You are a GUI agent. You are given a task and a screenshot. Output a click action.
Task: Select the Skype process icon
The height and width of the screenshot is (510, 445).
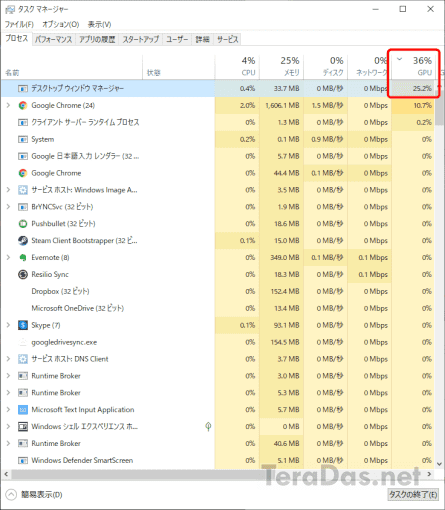coord(23,325)
